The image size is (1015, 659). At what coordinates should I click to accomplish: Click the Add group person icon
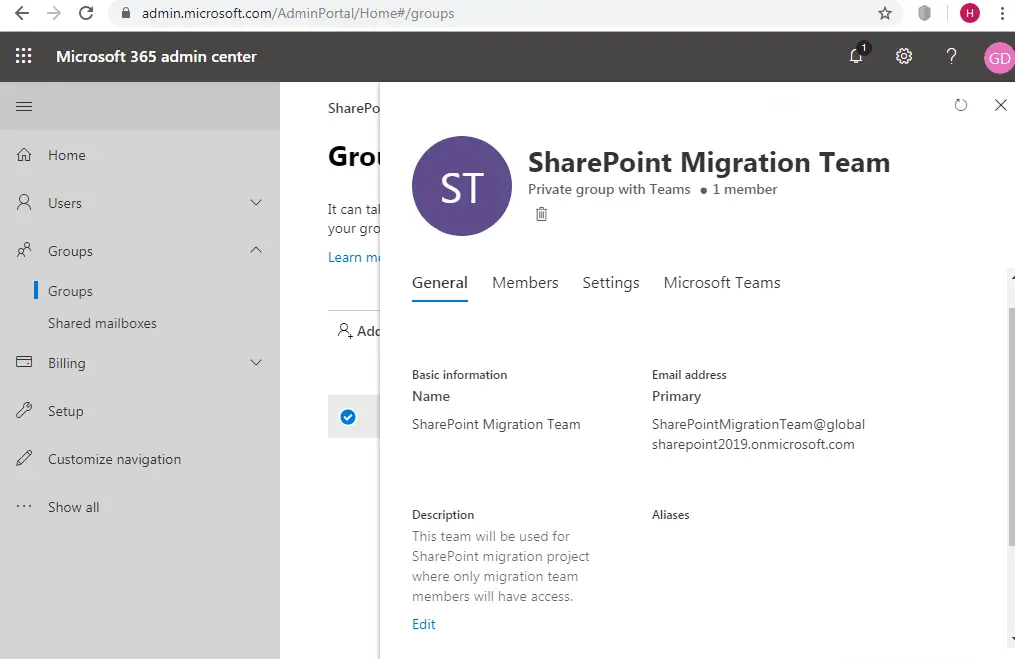tap(345, 331)
